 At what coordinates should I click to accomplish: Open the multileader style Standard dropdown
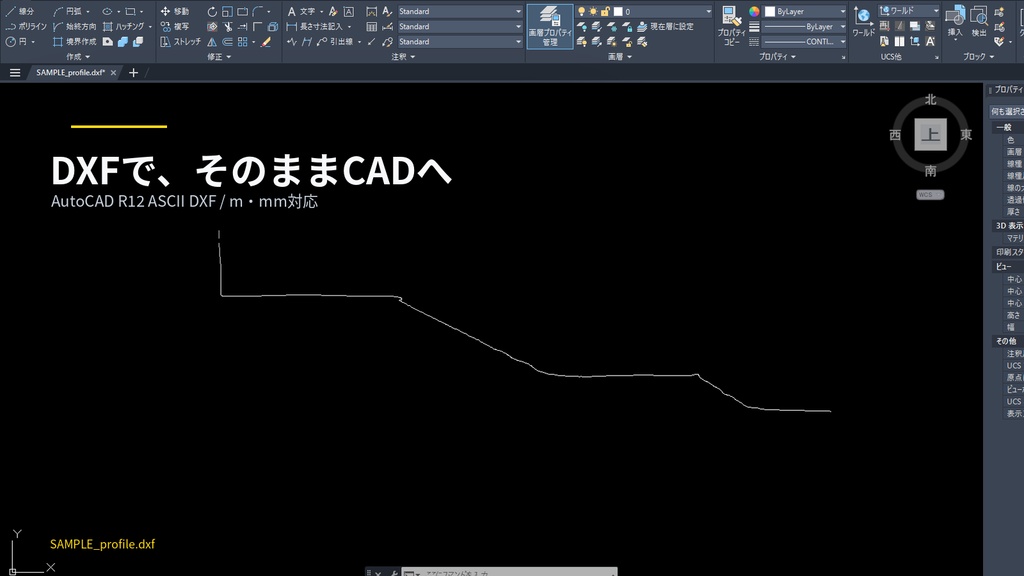(x=460, y=41)
